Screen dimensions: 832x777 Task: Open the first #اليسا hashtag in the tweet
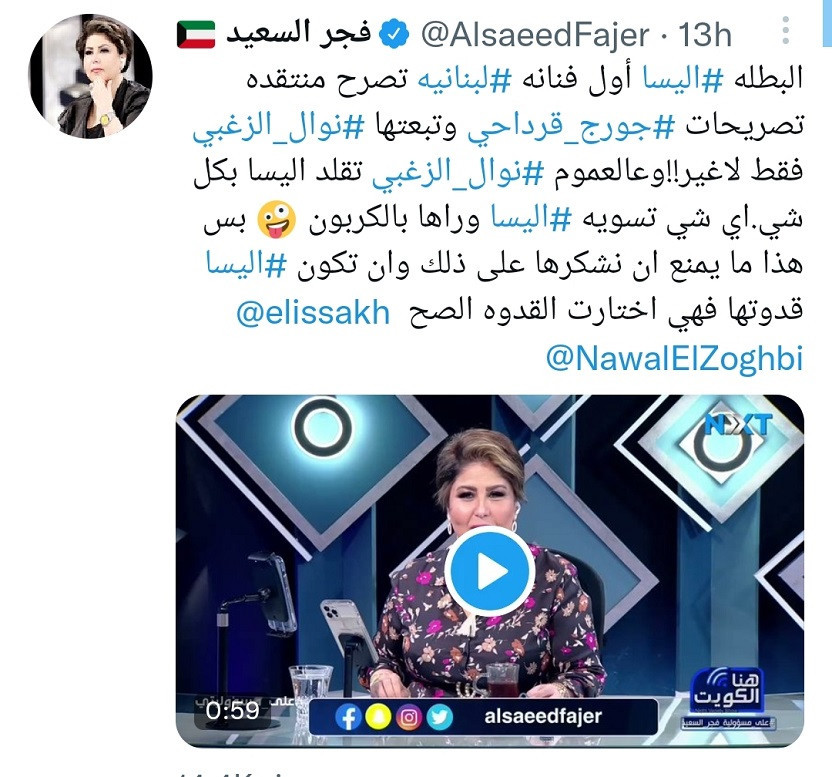(683, 79)
